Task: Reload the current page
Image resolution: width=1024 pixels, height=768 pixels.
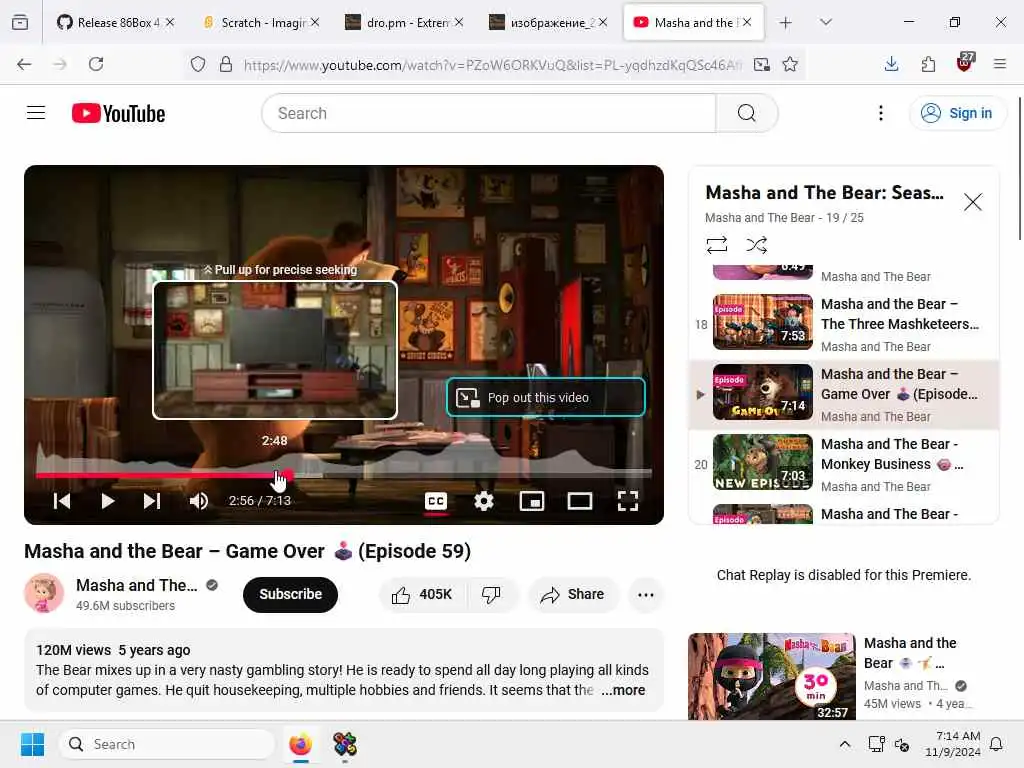Action: [x=96, y=64]
